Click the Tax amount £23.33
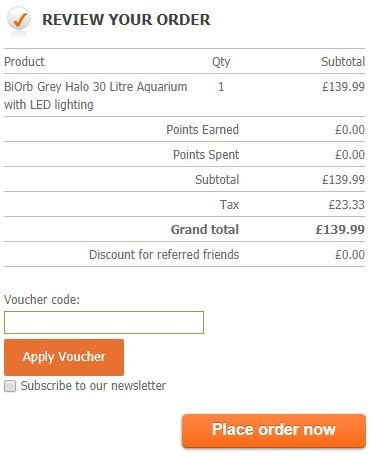 coord(347,204)
